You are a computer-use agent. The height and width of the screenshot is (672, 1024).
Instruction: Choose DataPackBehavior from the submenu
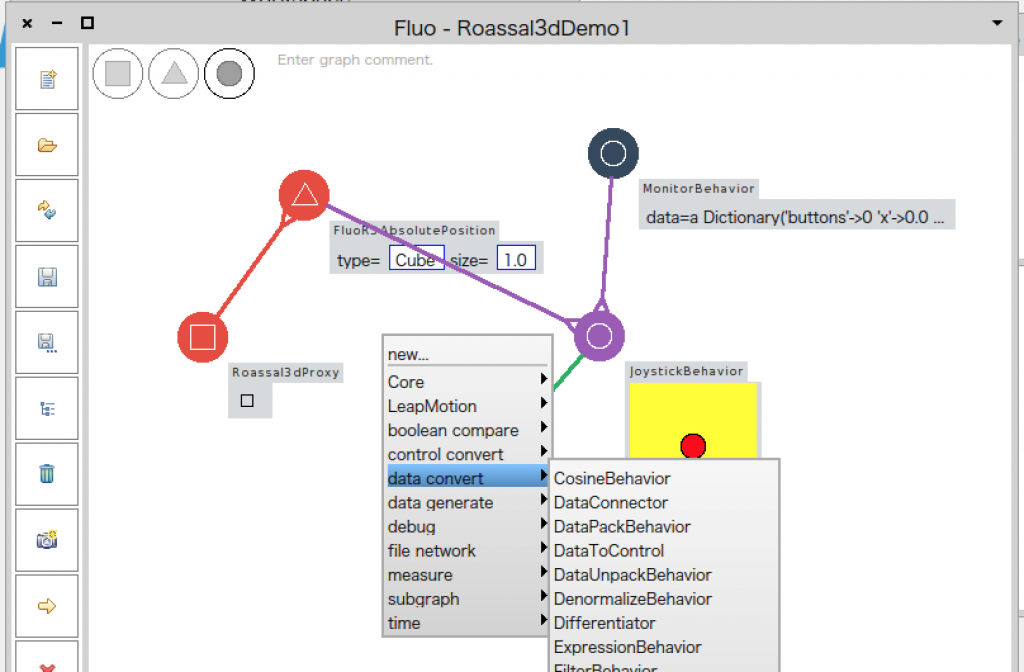pyautogui.click(x=664, y=526)
